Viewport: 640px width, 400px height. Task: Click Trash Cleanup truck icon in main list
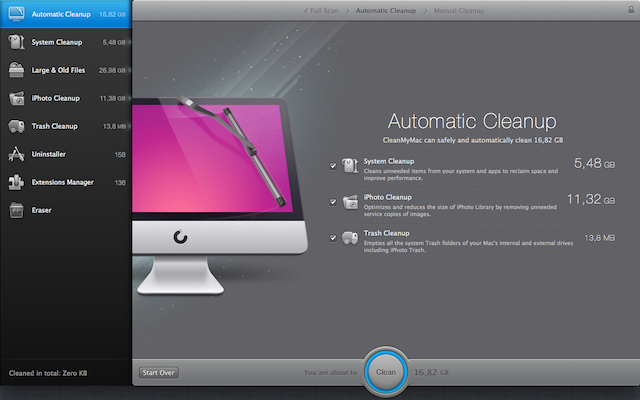[x=350, y=238]
